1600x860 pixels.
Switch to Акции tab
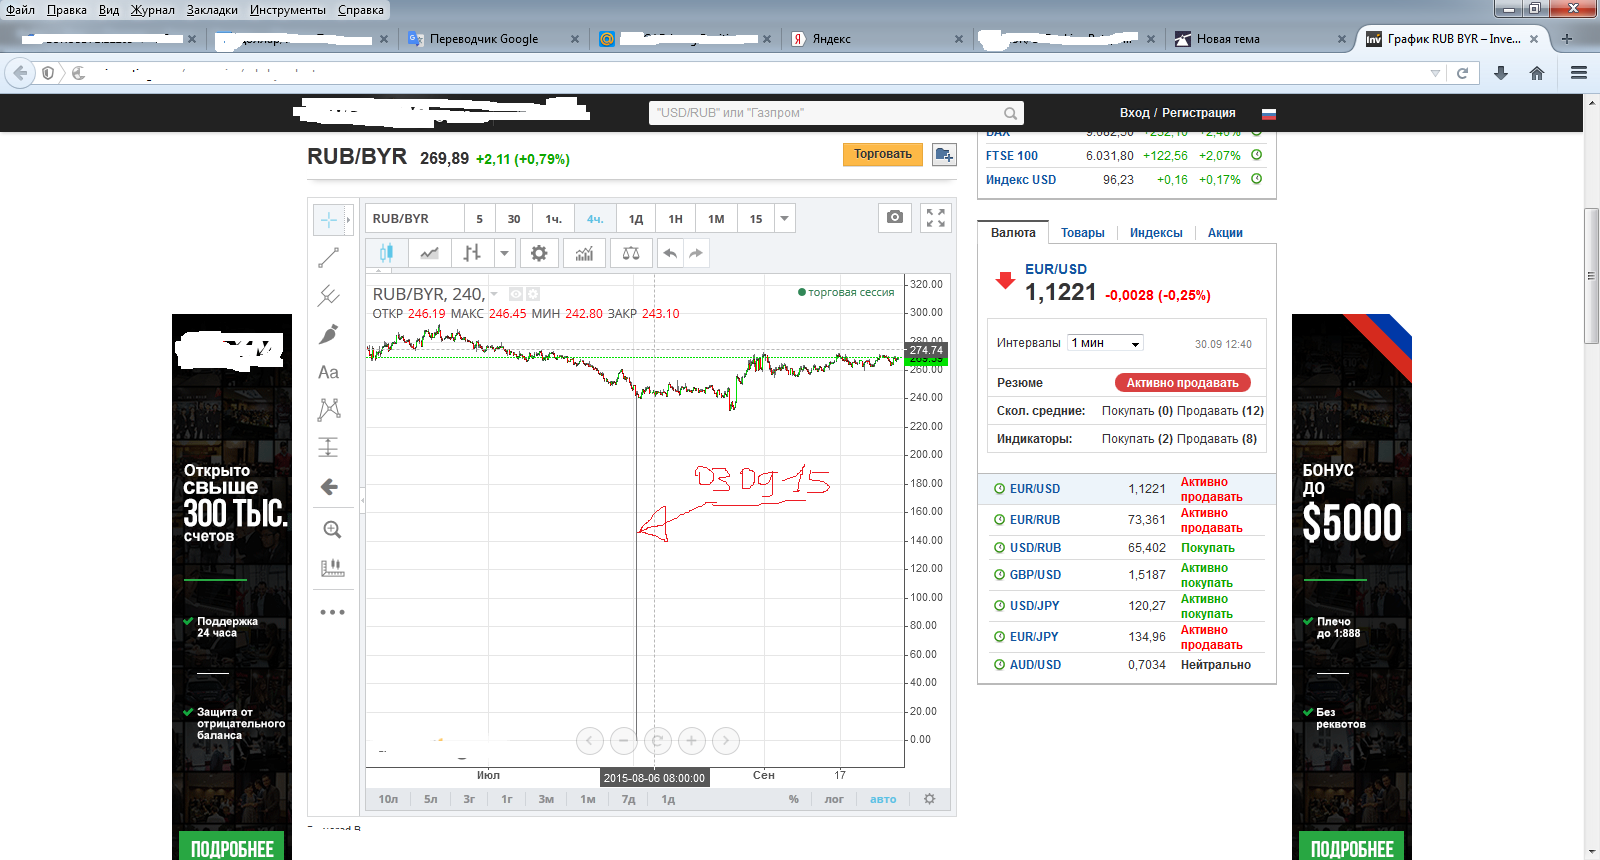coord(1225,233)
